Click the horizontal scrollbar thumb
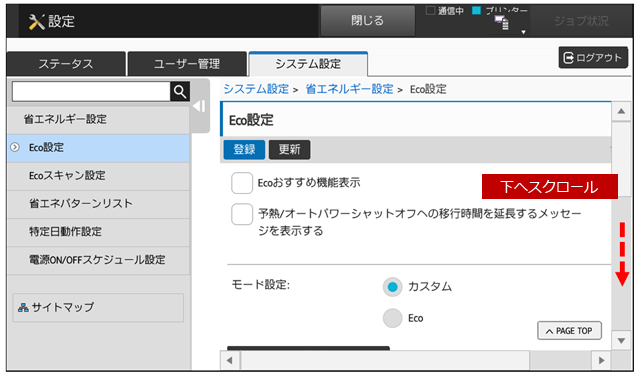640x376 pixels. pos(385,360)
